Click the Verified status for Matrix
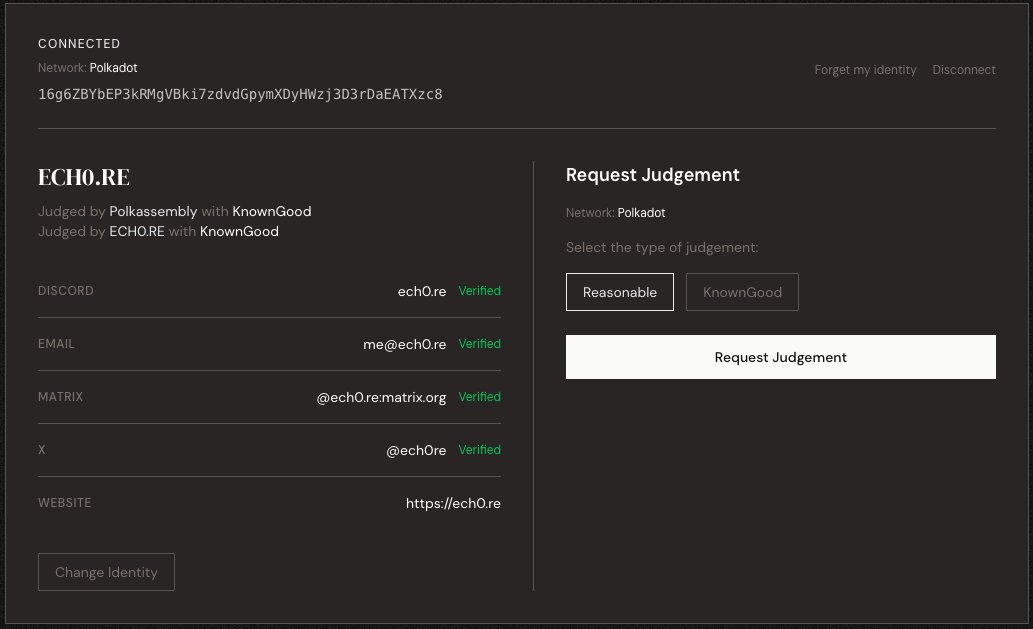Image resolution: width=1033 pixels, height=629 pixels. 480,397
